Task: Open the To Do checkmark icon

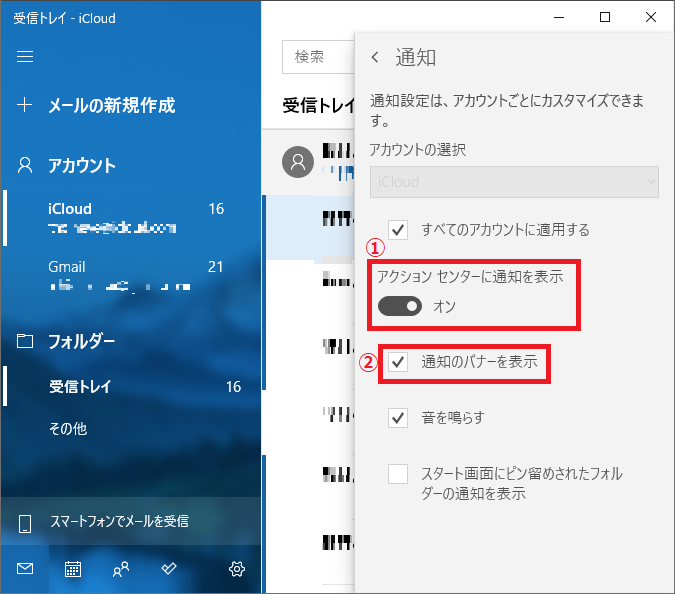Action: [x=169, y=569]
